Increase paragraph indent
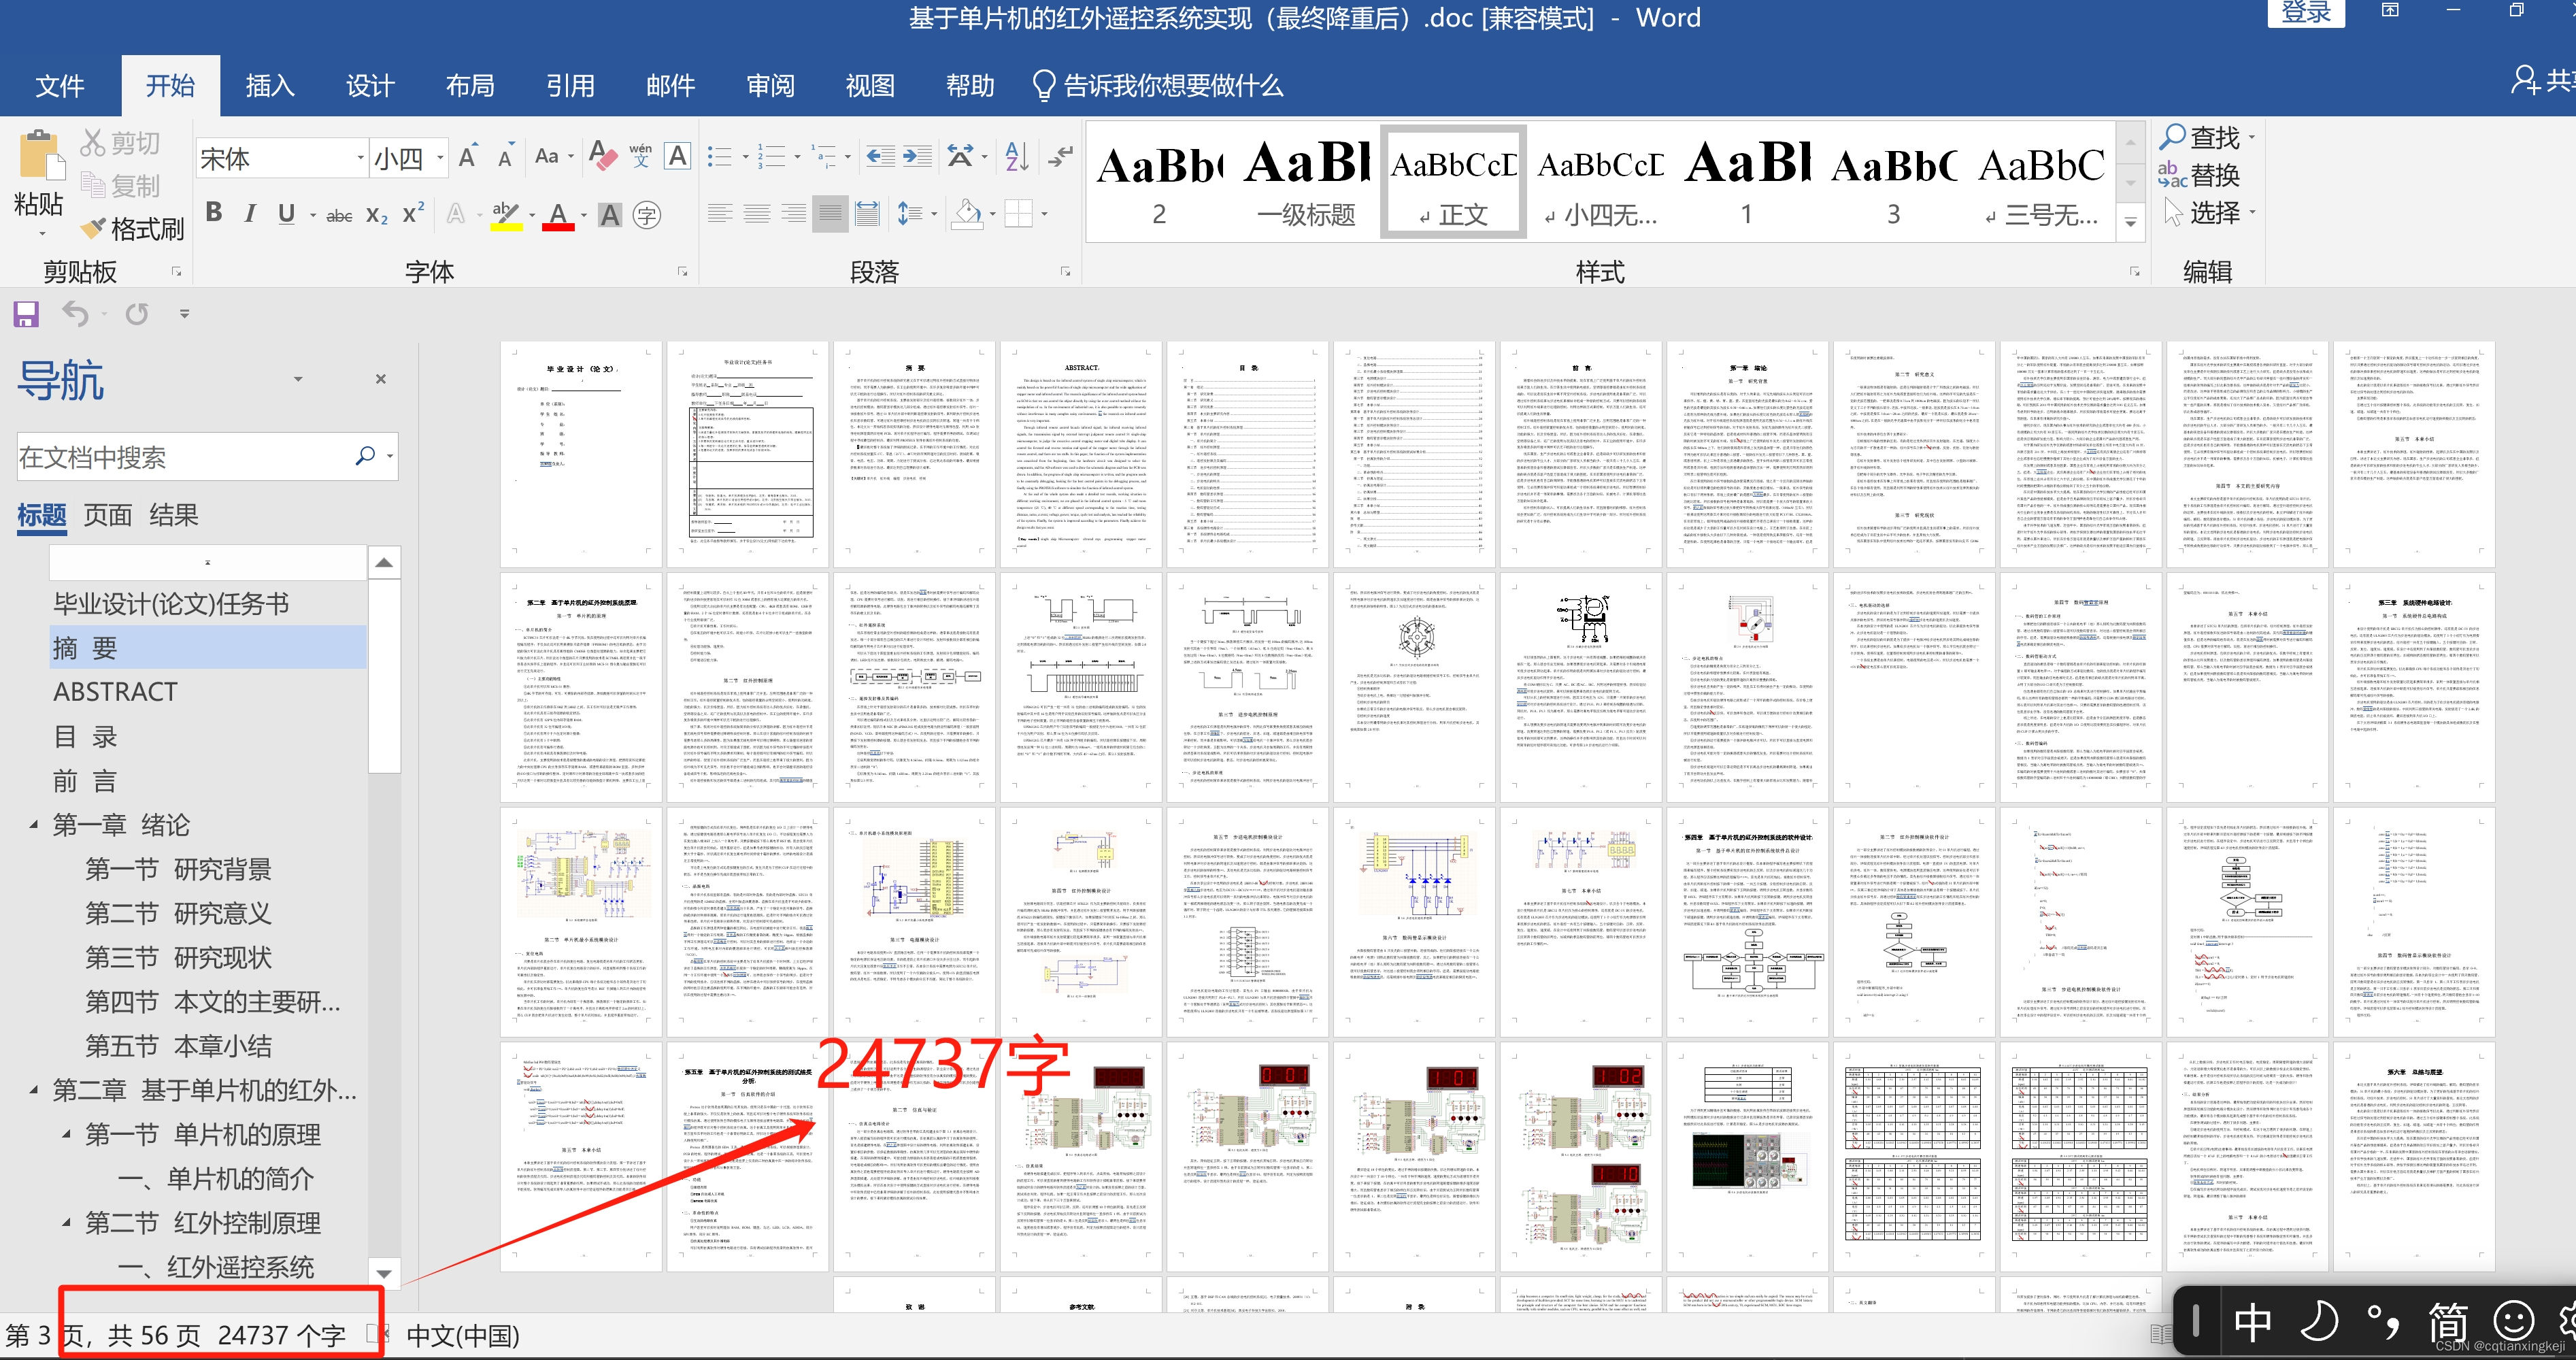 916,156
